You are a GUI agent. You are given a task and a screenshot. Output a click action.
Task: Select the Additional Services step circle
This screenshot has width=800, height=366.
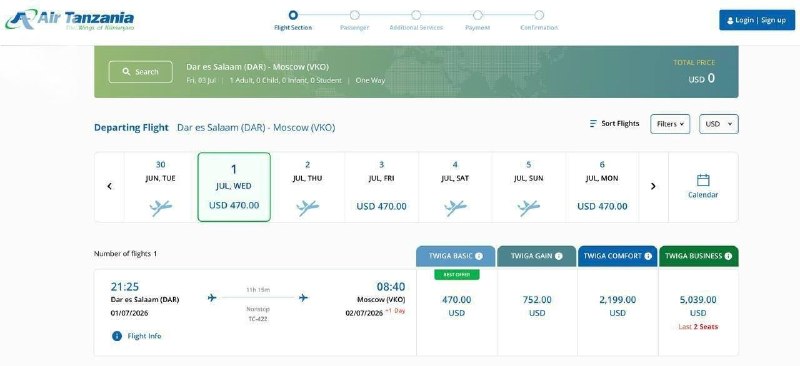[x=416, y=15]
